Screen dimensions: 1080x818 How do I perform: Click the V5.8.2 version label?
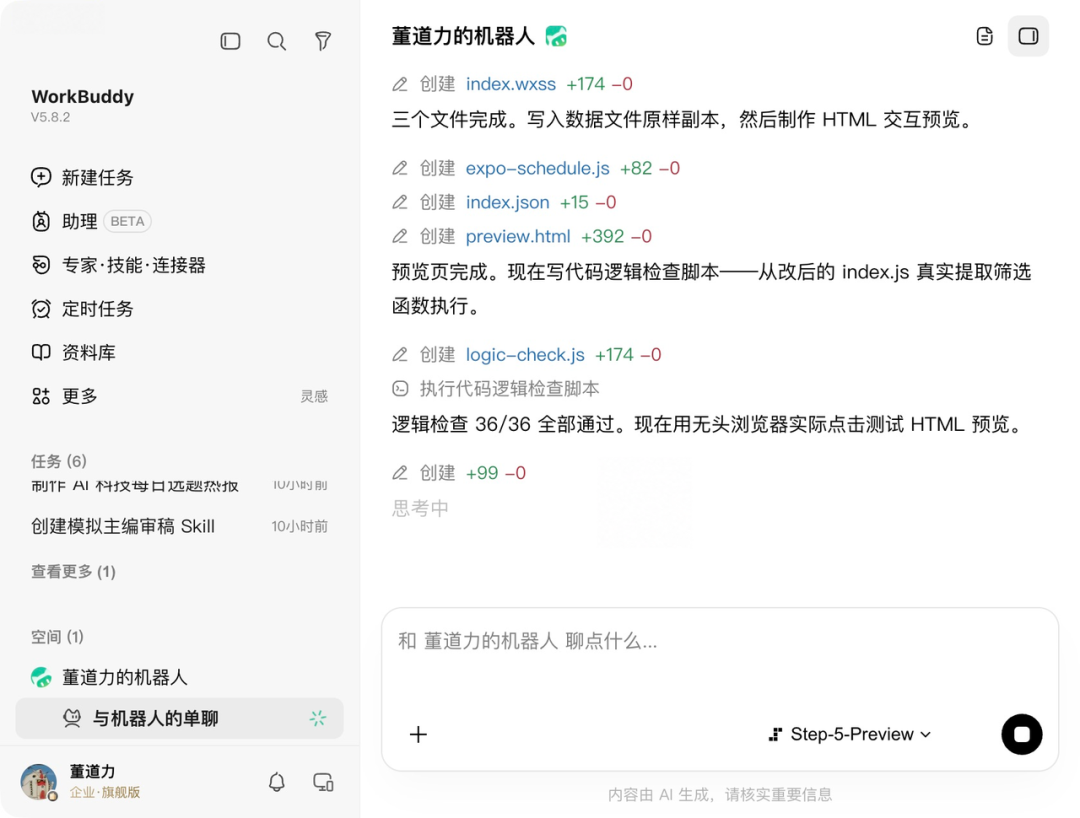50,117
